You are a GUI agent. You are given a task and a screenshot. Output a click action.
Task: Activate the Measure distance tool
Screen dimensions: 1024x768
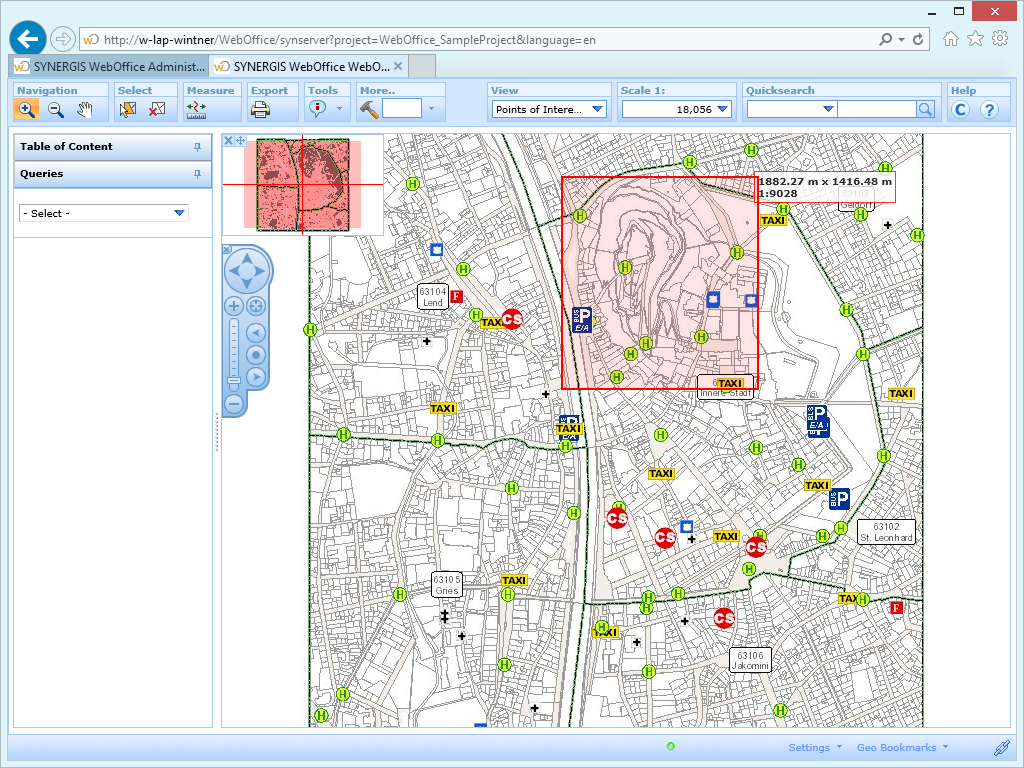pos(194,110)
